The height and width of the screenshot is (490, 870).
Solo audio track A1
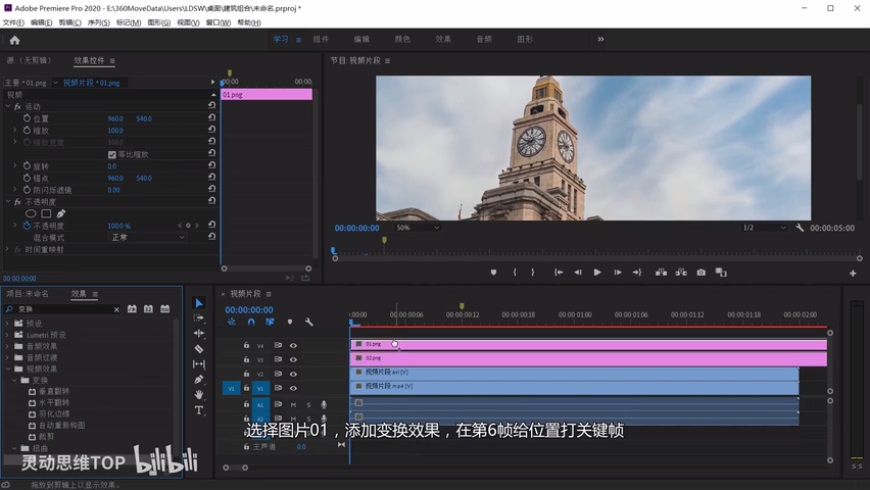point(308,405)
